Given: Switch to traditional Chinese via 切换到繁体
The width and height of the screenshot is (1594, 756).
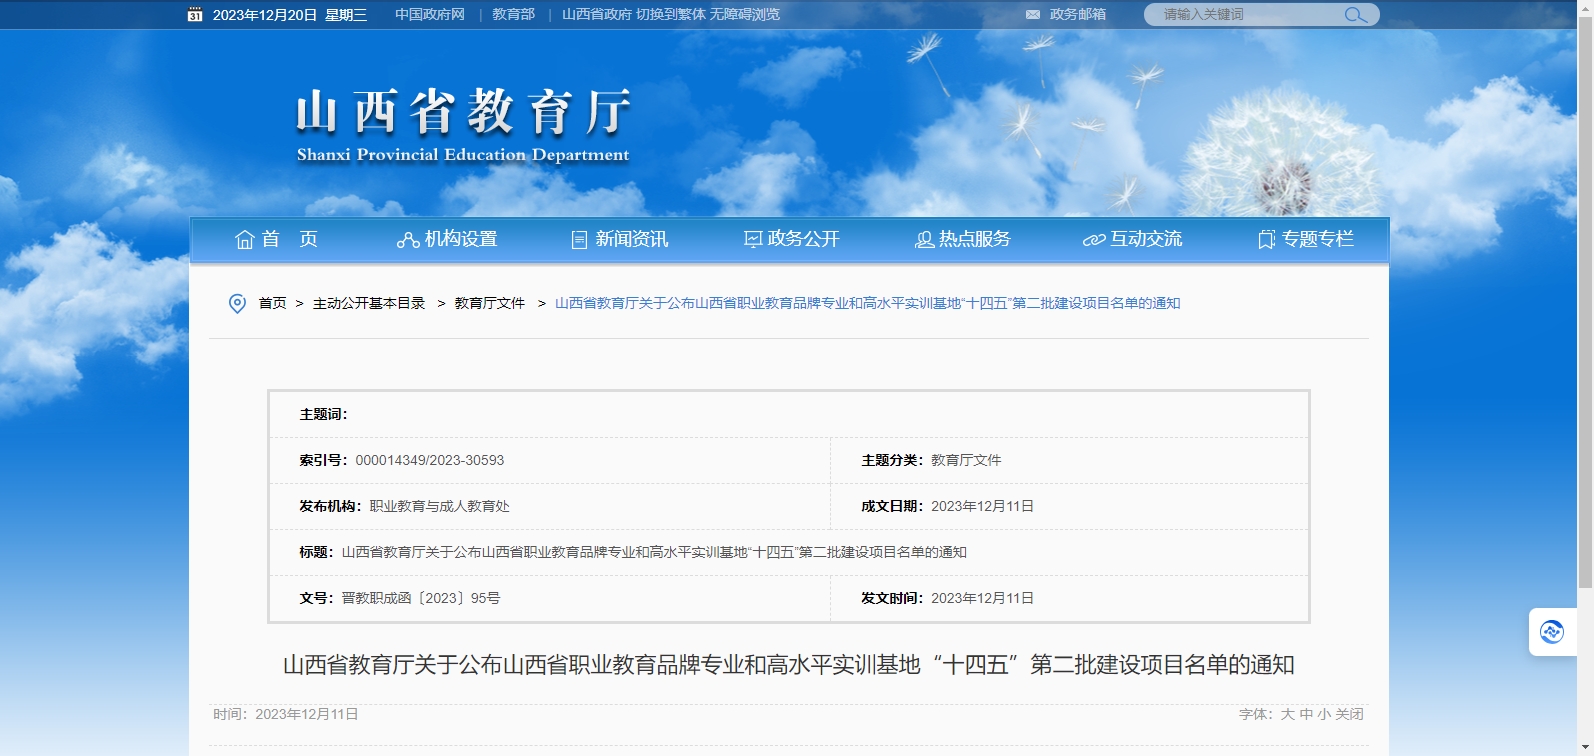Looking at the screenshot, I should click(671, 15).
